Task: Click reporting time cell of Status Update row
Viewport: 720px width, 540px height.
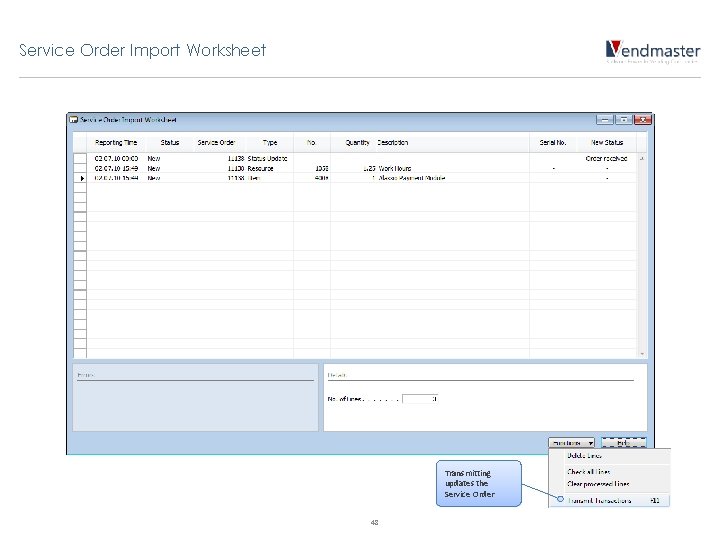Action: click(116, 158)
